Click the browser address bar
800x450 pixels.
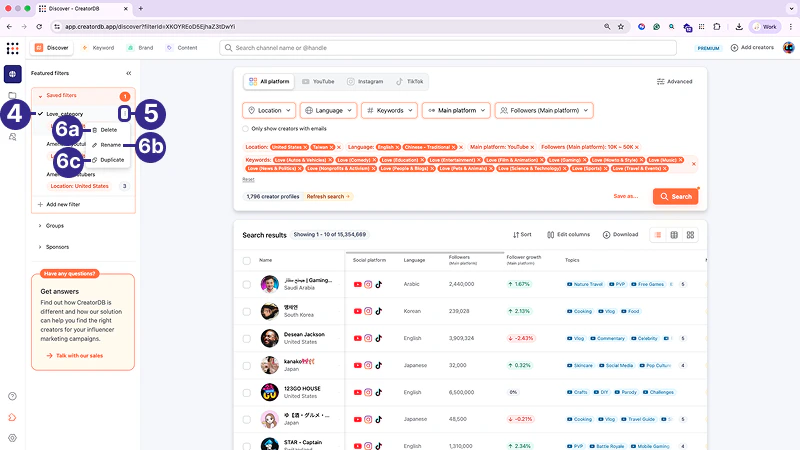point(327,27)
